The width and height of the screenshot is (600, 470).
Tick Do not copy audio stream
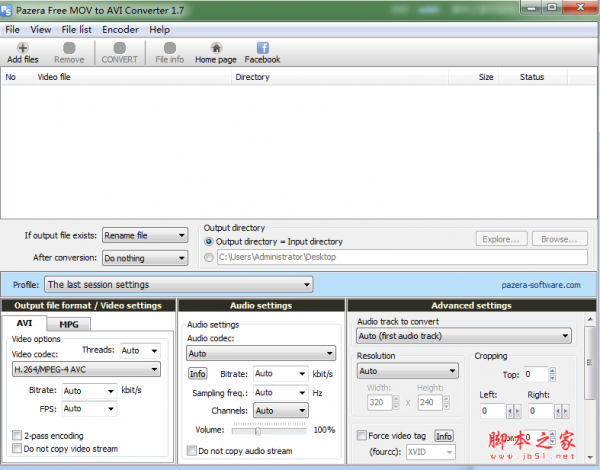[x=192, y=451]
